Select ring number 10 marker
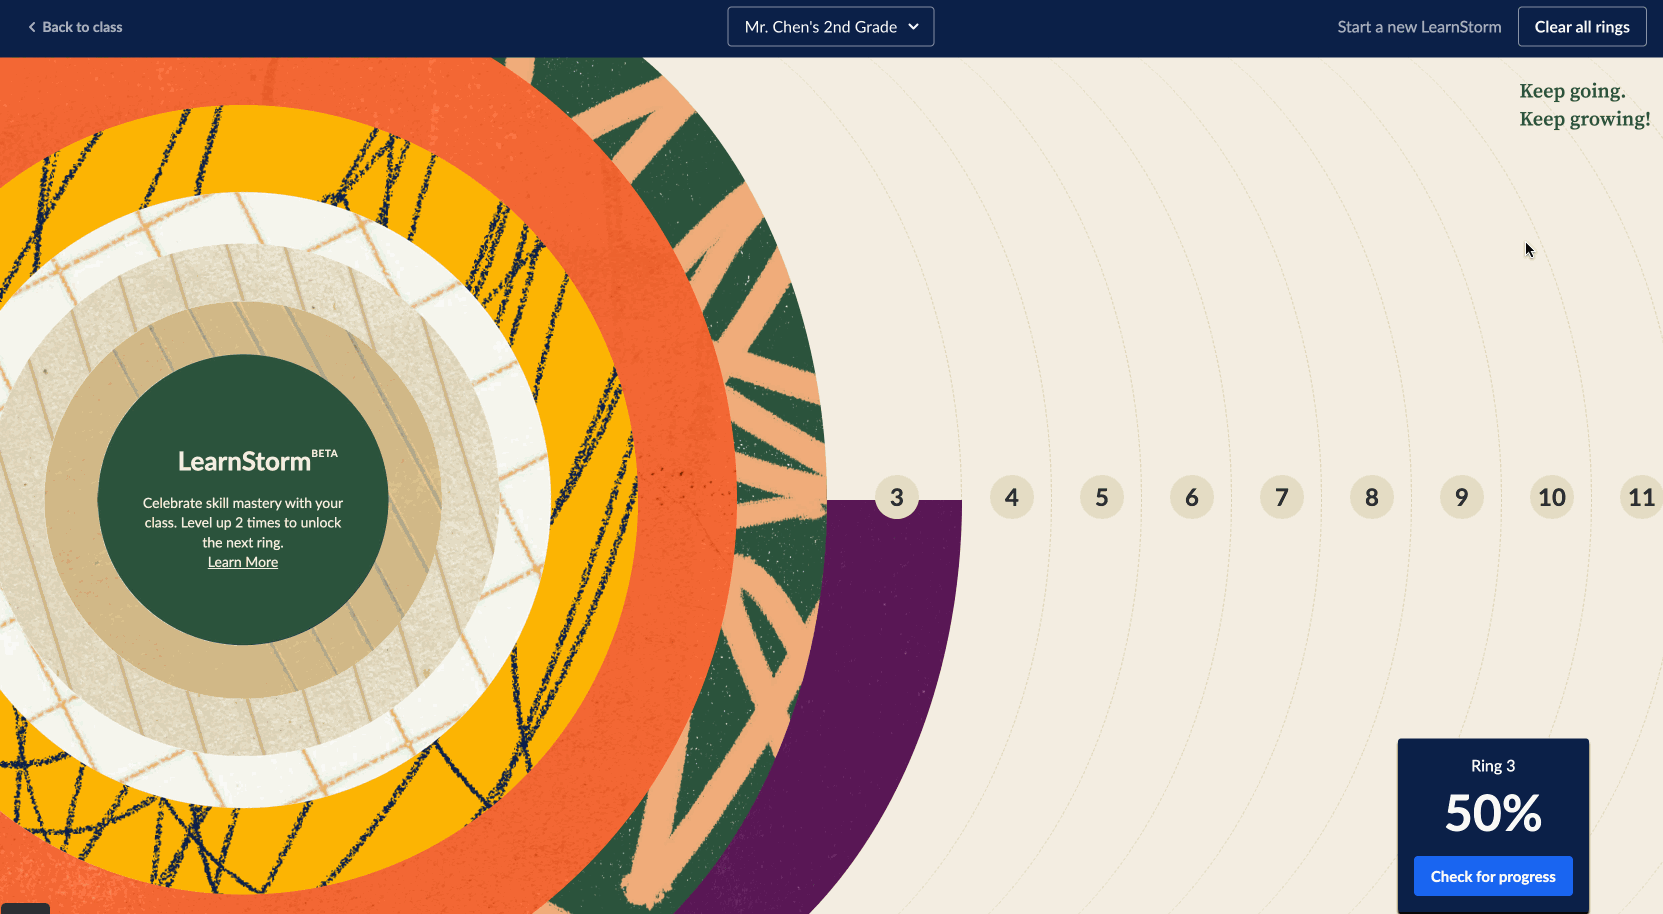Screen dimensions: 1663x914 tap(1551, 497)
